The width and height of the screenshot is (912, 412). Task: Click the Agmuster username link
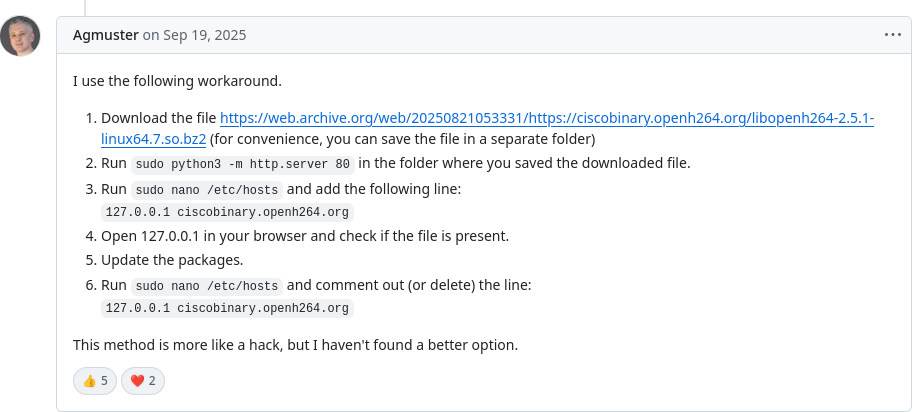(x=106, y=35)
